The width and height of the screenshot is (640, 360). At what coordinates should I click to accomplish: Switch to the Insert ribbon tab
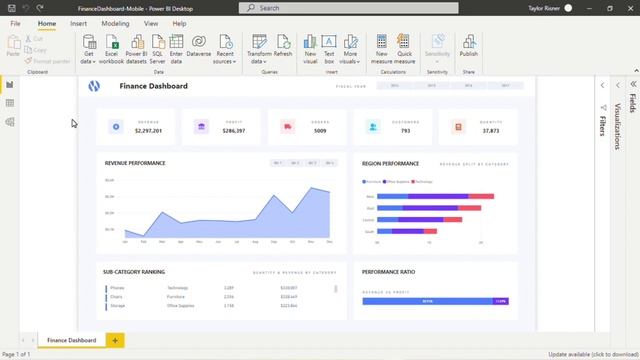coord(78,24)
